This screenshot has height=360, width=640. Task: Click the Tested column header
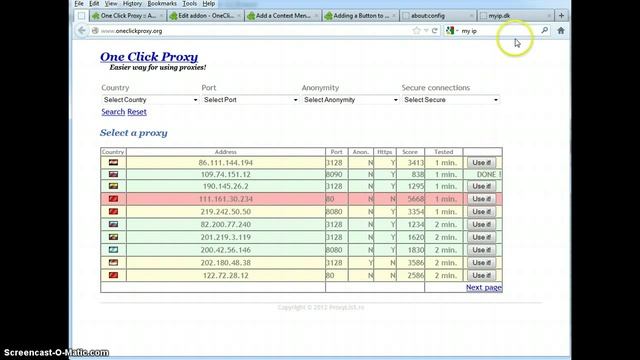(x=444, y=152)
